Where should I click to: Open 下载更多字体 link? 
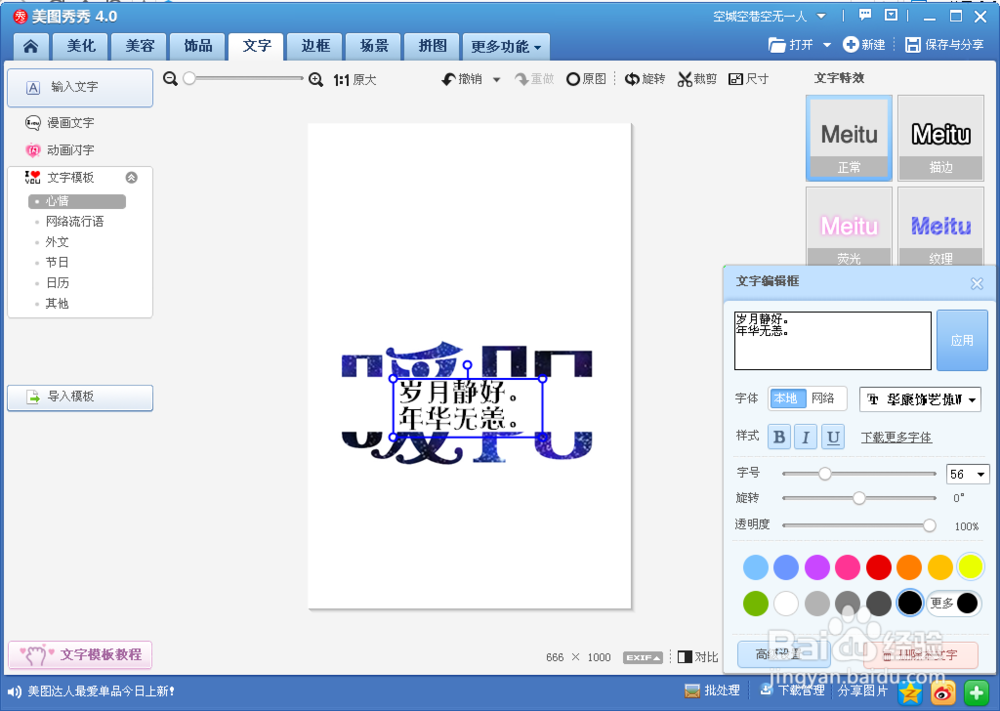(896, 437)
